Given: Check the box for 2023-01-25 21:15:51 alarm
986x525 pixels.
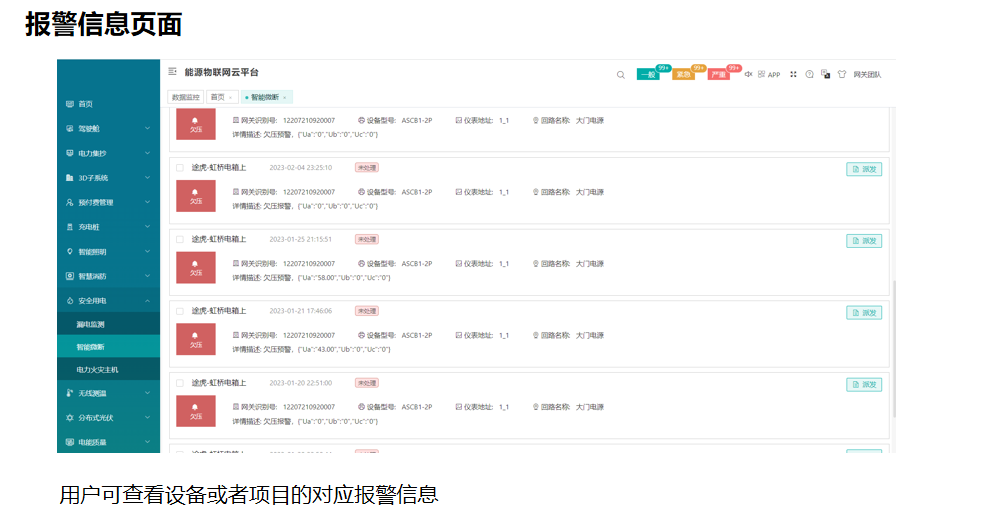Looking at the screenshot, I should (x=180, y=240).
